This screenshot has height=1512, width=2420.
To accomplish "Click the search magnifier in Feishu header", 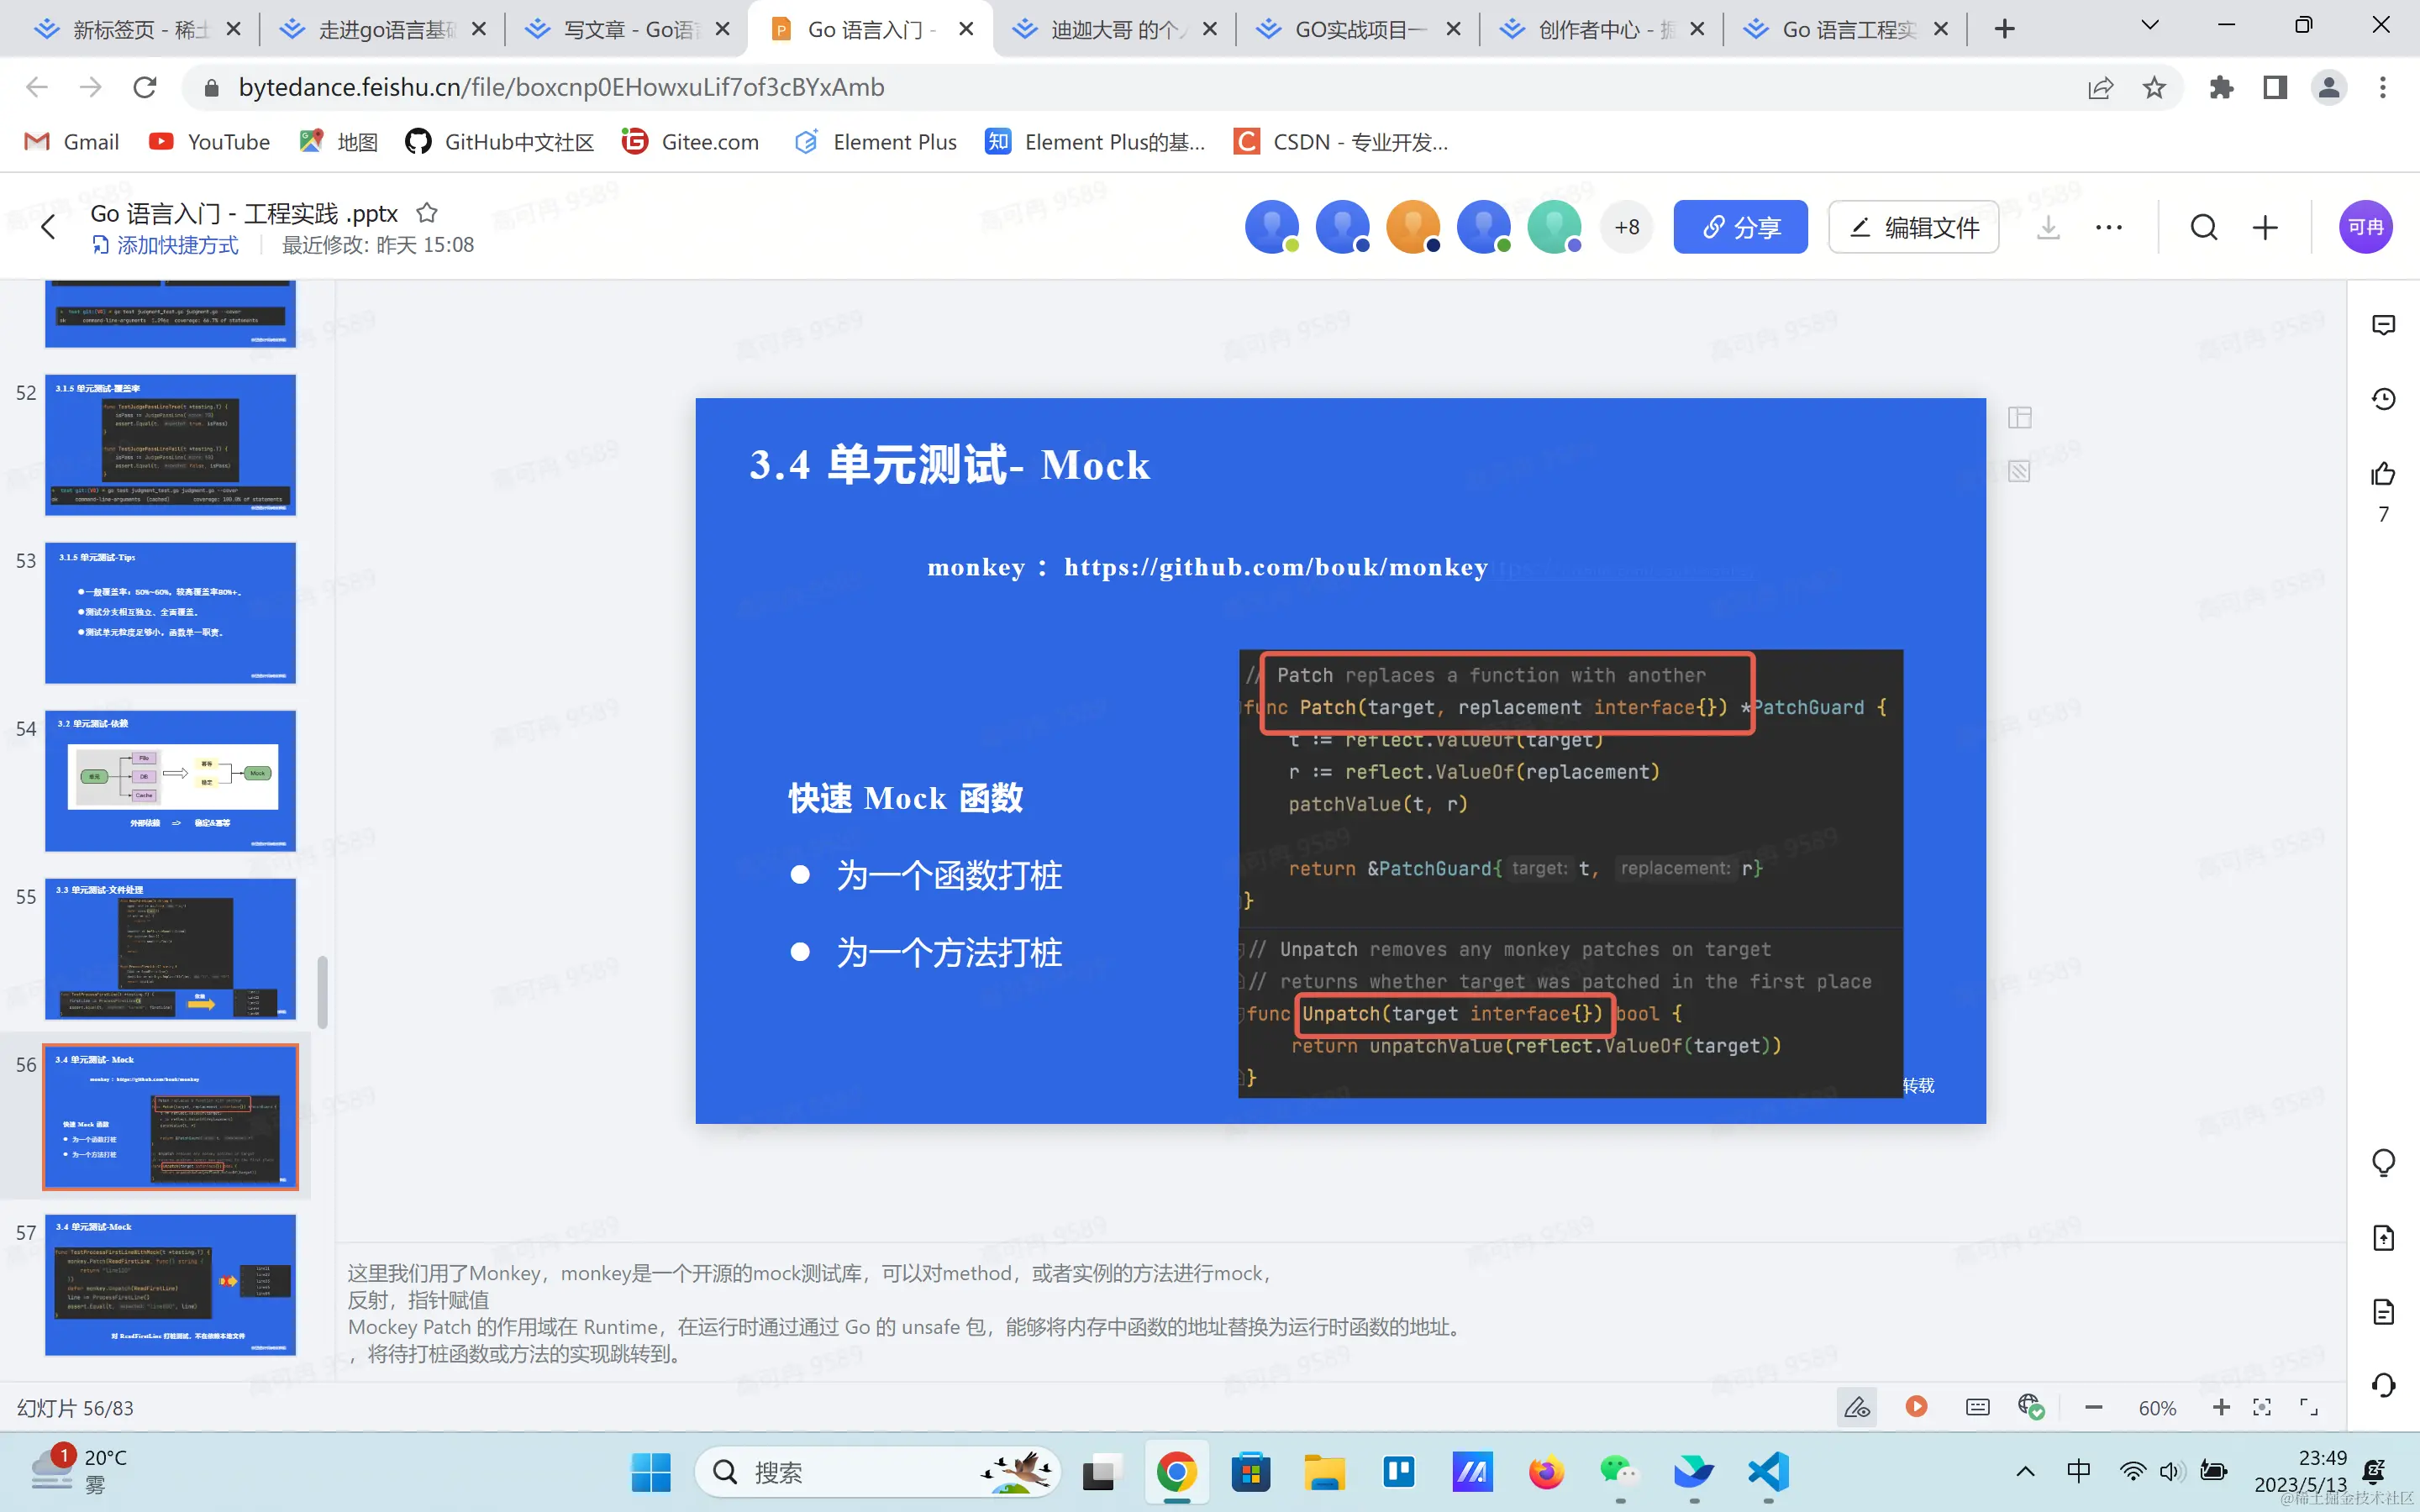I will (x=2204, y=227).
